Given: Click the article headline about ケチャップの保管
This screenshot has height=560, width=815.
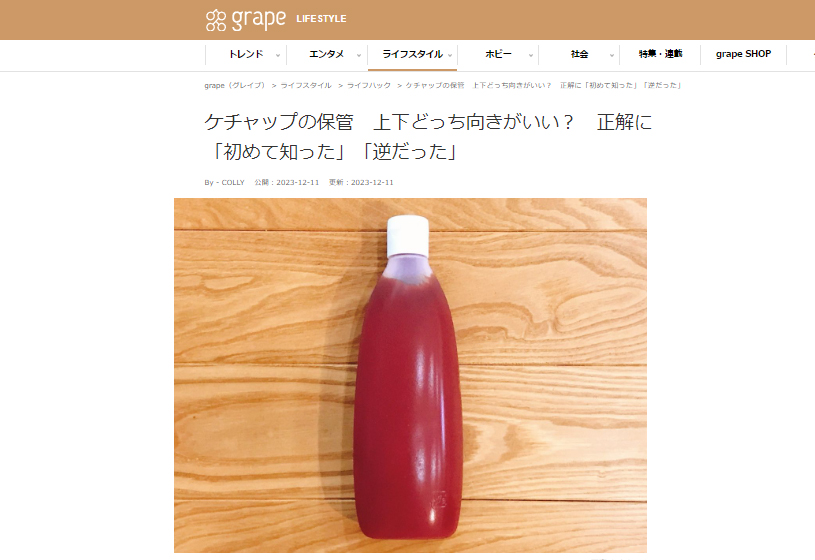Looking at the screenshot, I should (428, 137).
